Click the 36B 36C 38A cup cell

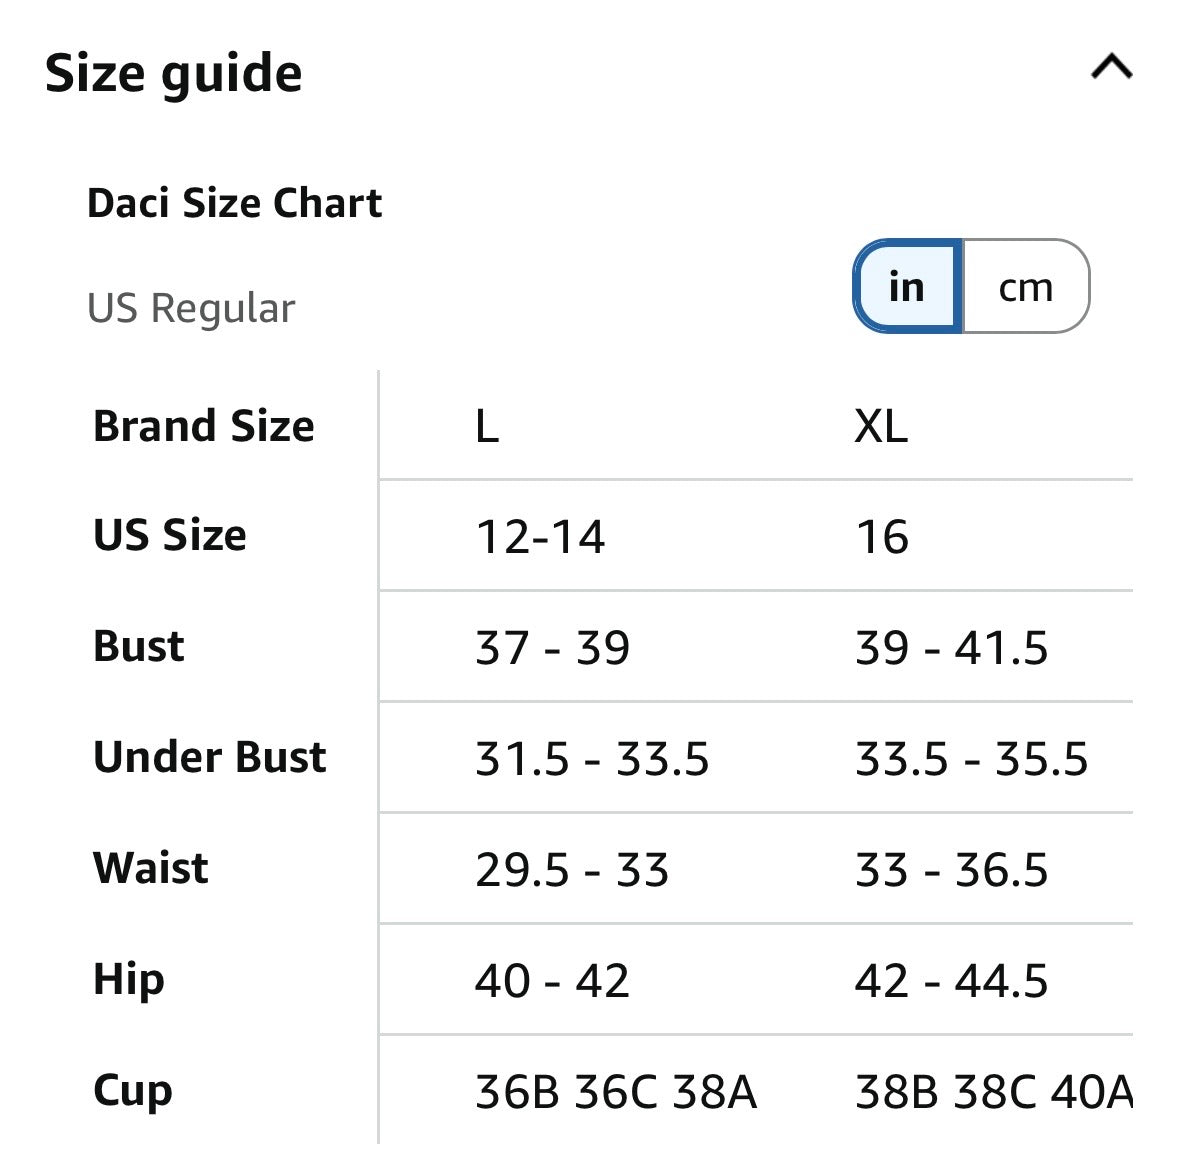[x=616, y=1092]
